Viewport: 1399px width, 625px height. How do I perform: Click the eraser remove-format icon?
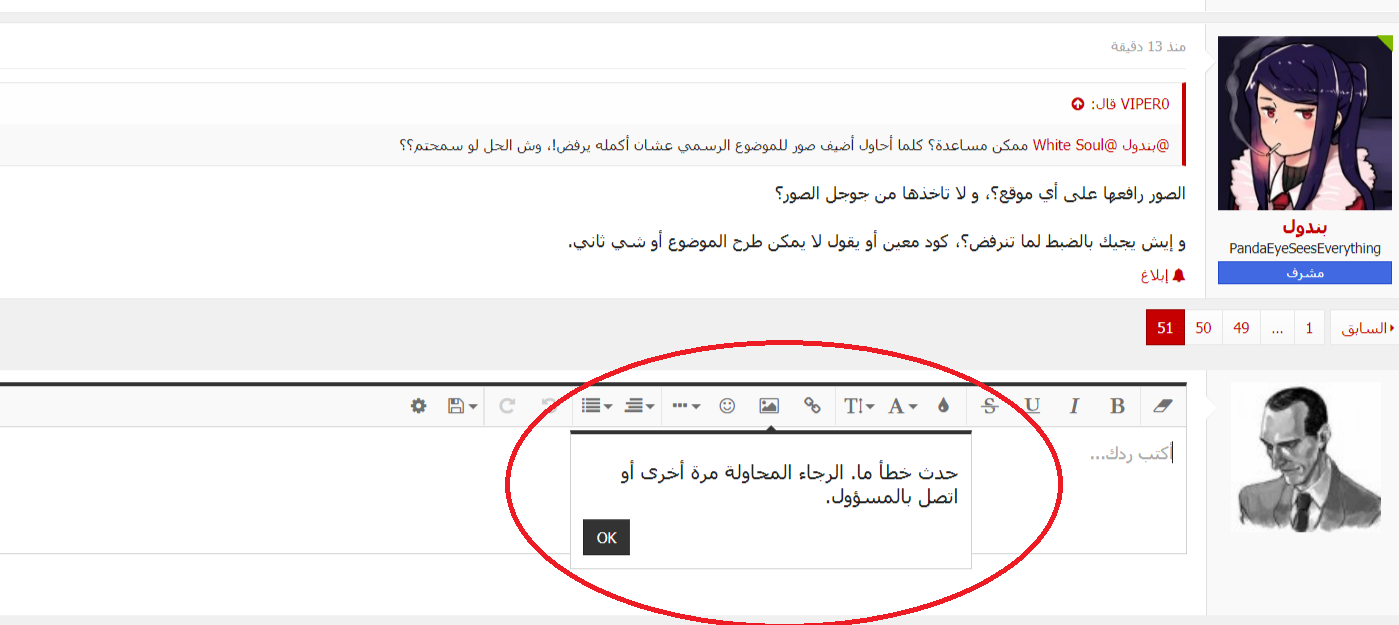[x=1161, y=406]
